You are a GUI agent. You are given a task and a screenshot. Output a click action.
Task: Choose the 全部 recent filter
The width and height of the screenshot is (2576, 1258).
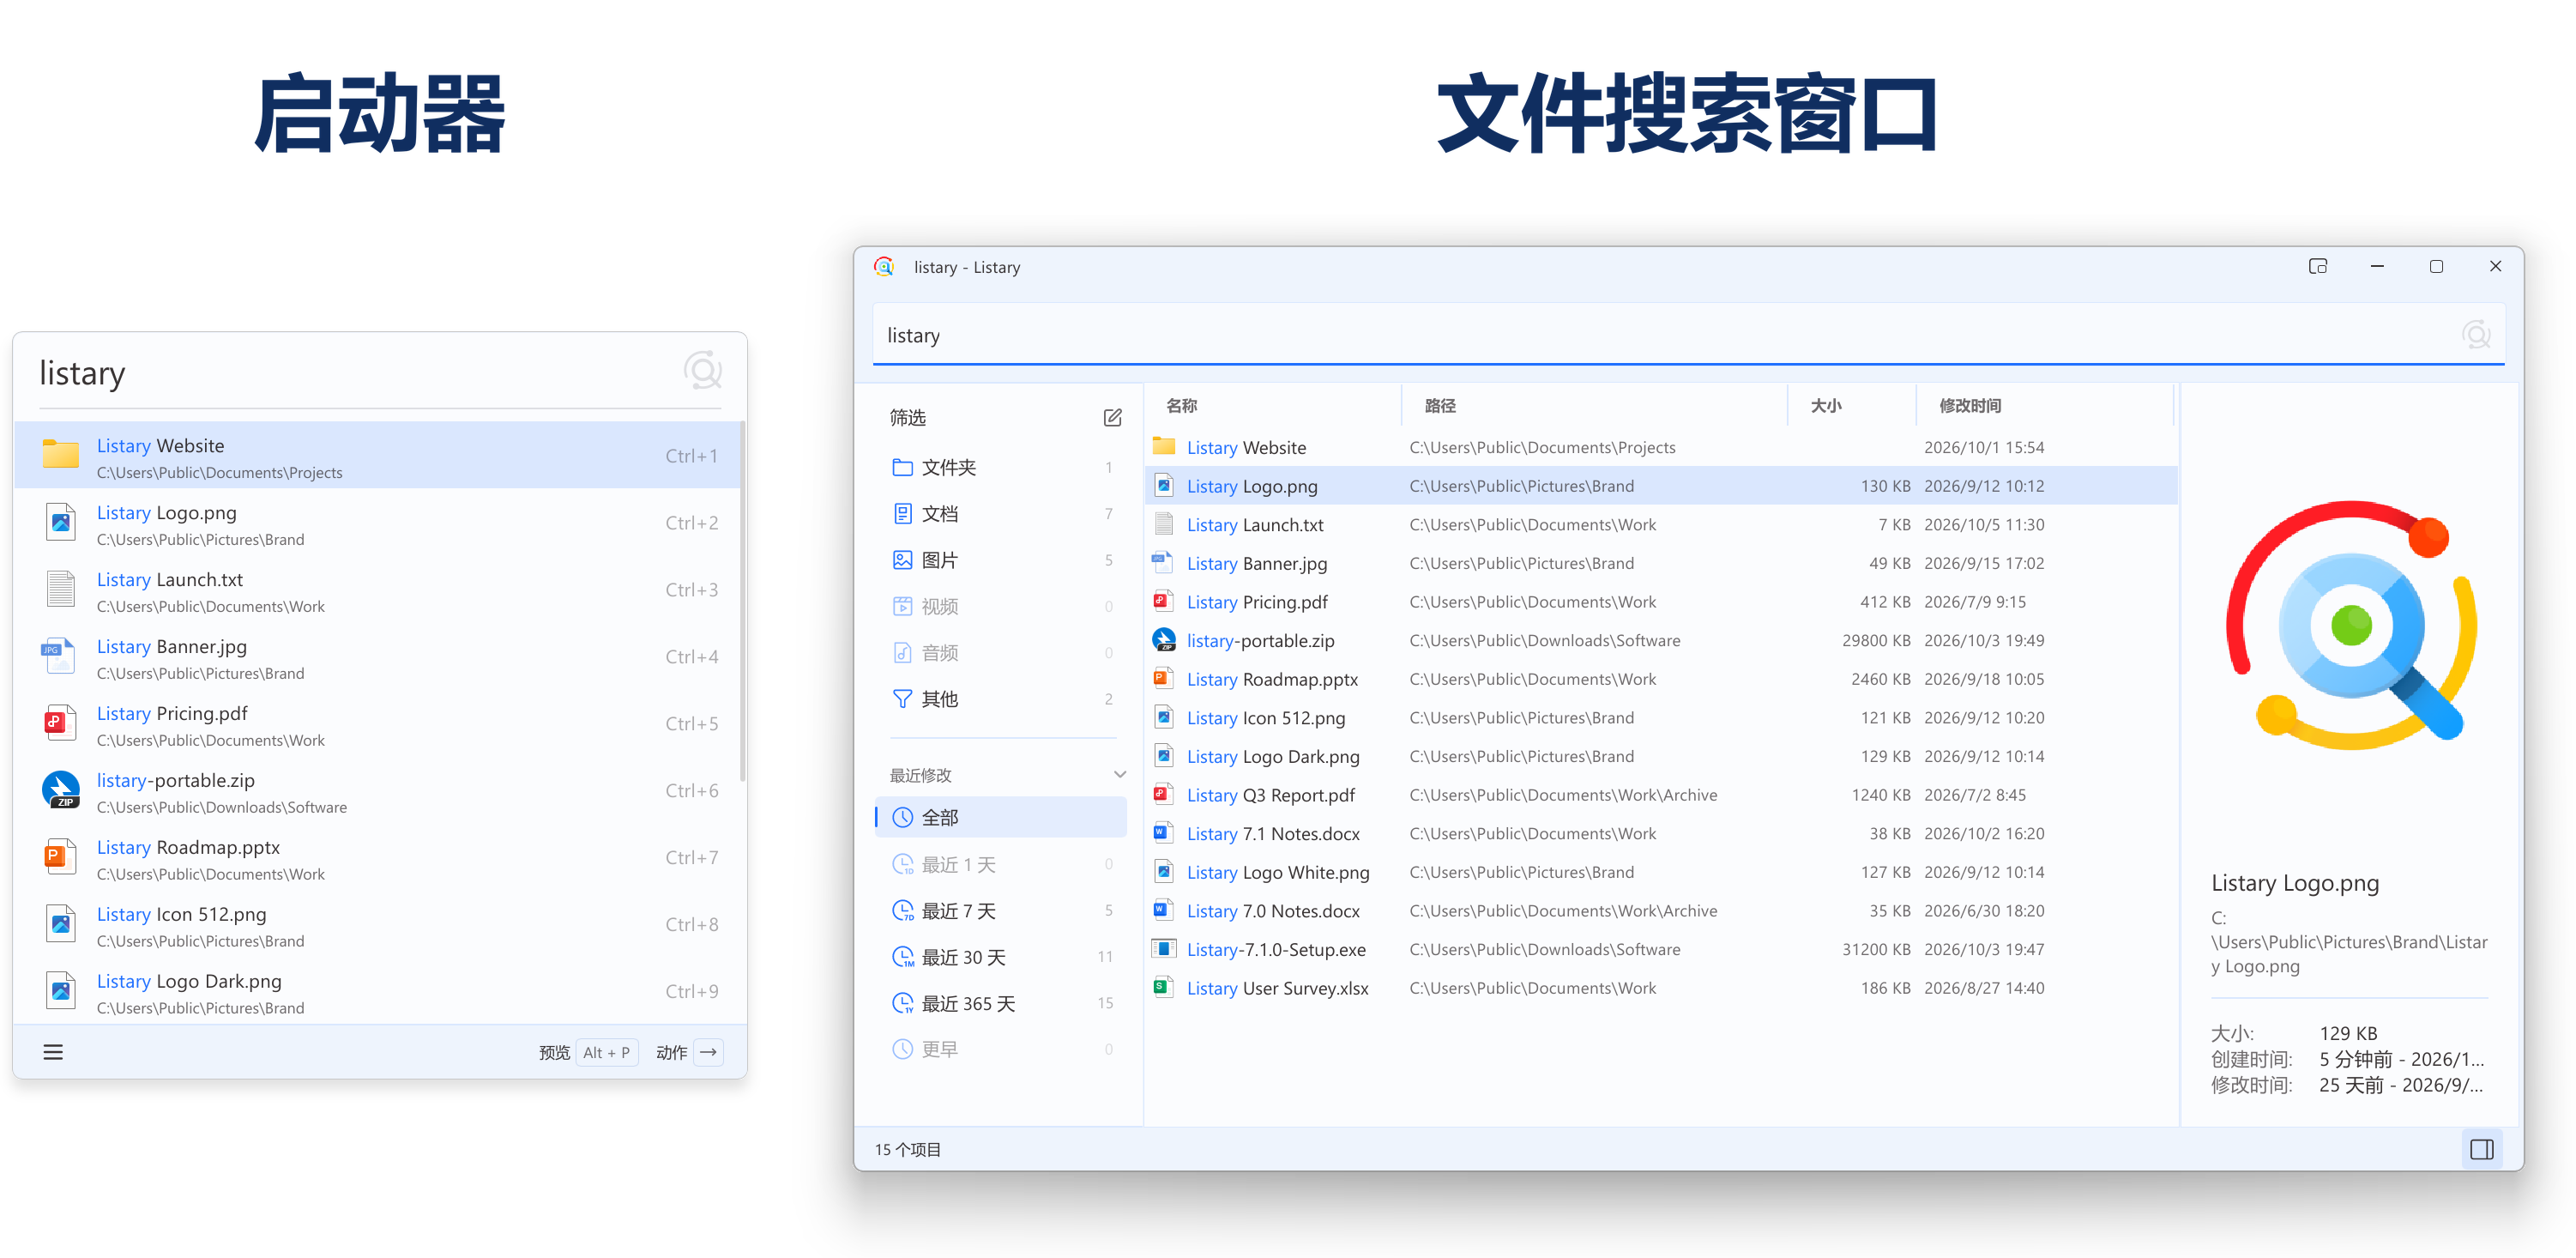pos(1001,817)
